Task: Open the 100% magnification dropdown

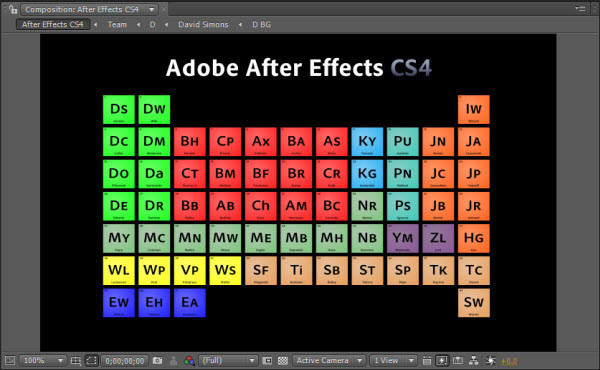Action: point(42,360)
